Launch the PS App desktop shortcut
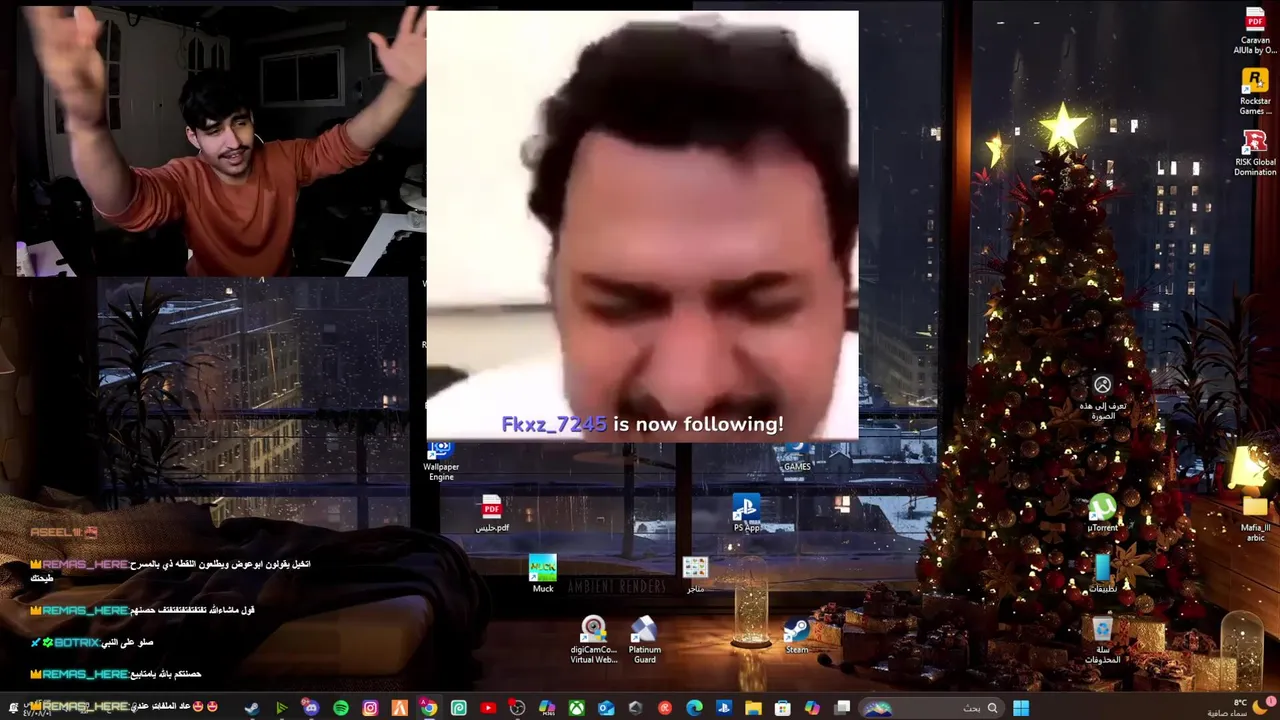This screenshot has height=720, width=1280. point(746,514)
